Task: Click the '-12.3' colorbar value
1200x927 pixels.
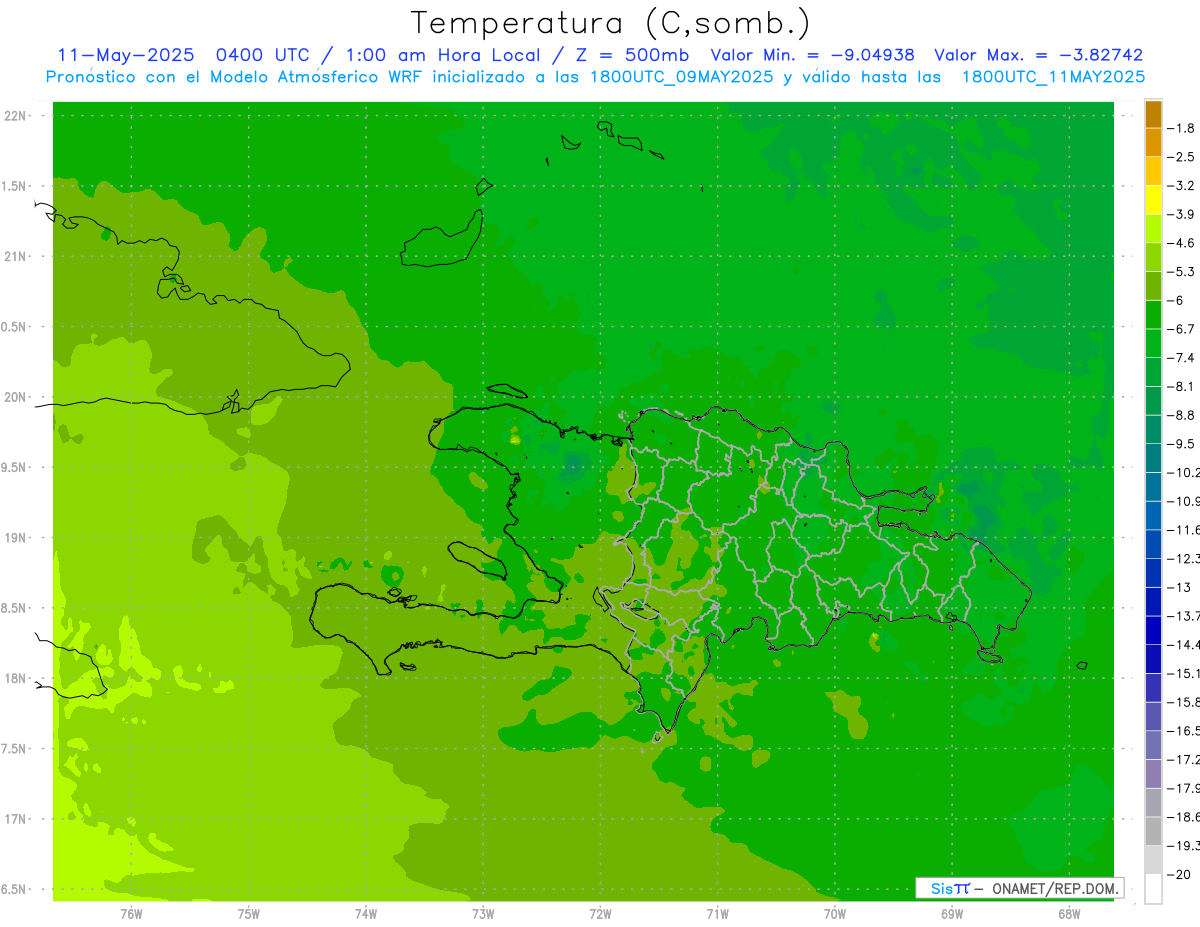Action: coord(1184,558)
